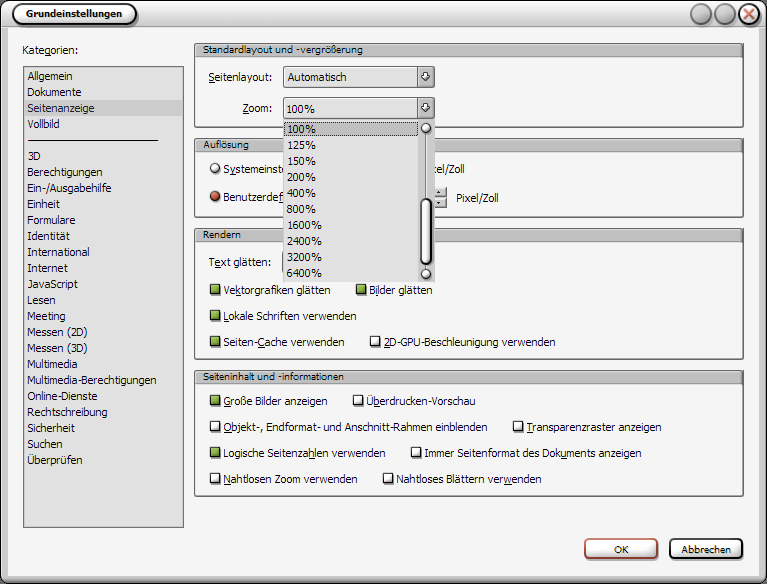Screen dimensions: 767x584
Task: Select the Systemeinstellung radio button
Action: tap(215, 169)
